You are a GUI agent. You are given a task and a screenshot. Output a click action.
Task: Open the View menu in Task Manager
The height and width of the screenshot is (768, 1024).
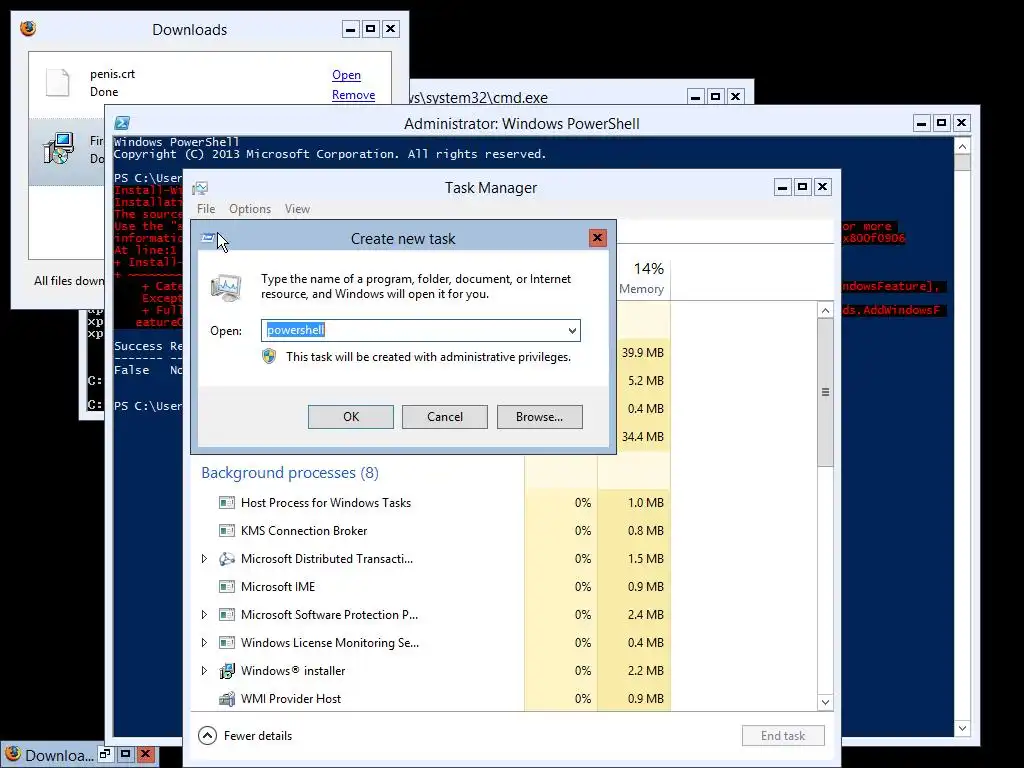click(297, 209)
